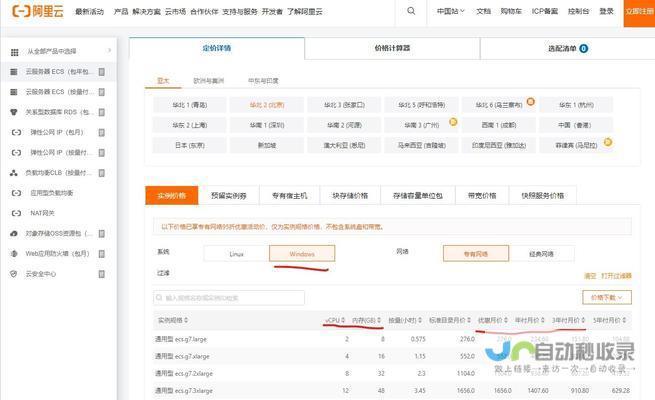Open 块存储价格 pricing tab
655x400 pixels.
(x=350, y=195)
